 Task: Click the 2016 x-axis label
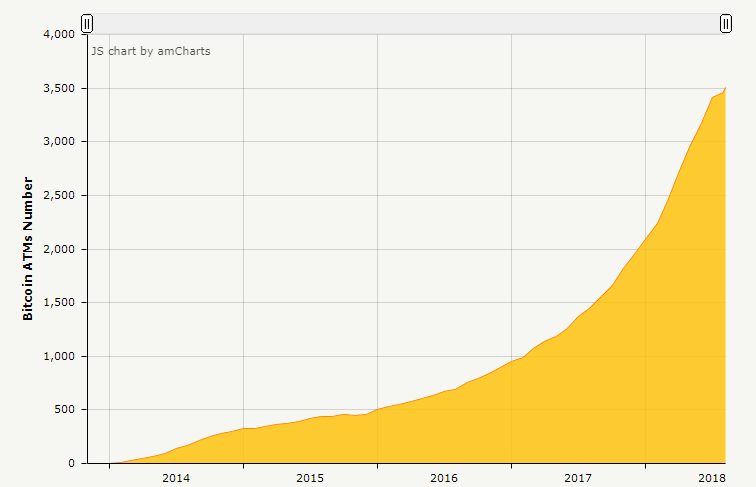[444, 478]
